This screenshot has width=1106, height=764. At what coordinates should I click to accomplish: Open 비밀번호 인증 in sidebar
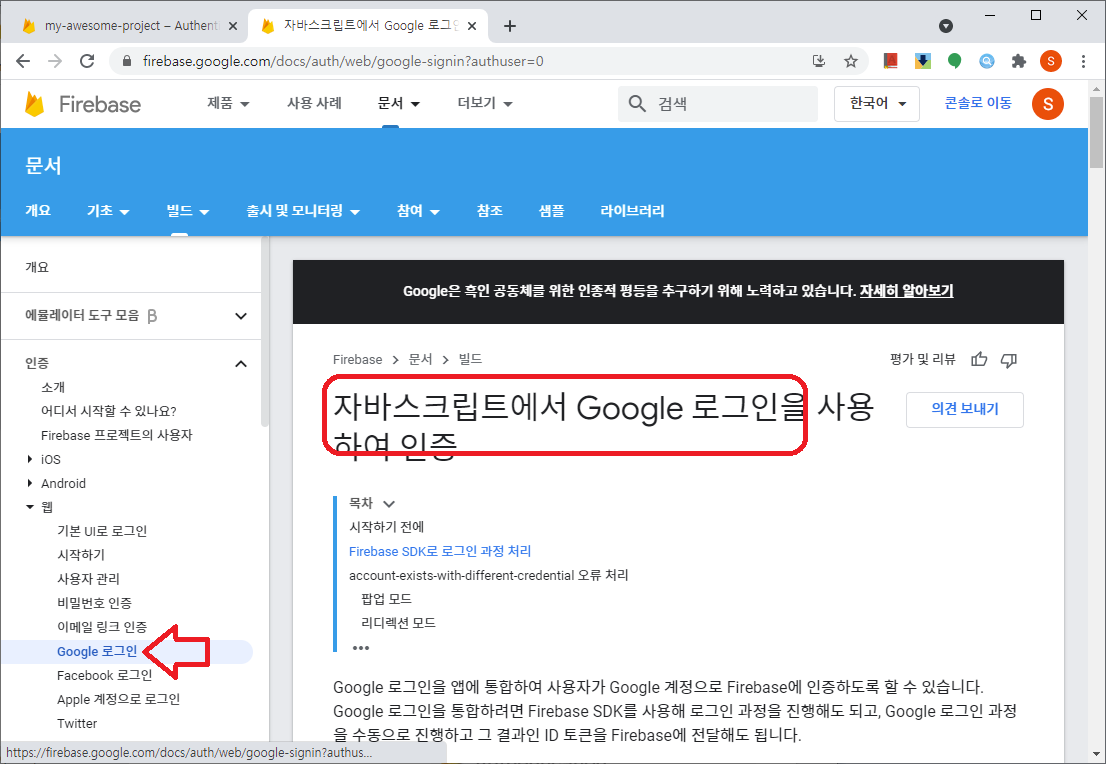(x=95, y=603)
